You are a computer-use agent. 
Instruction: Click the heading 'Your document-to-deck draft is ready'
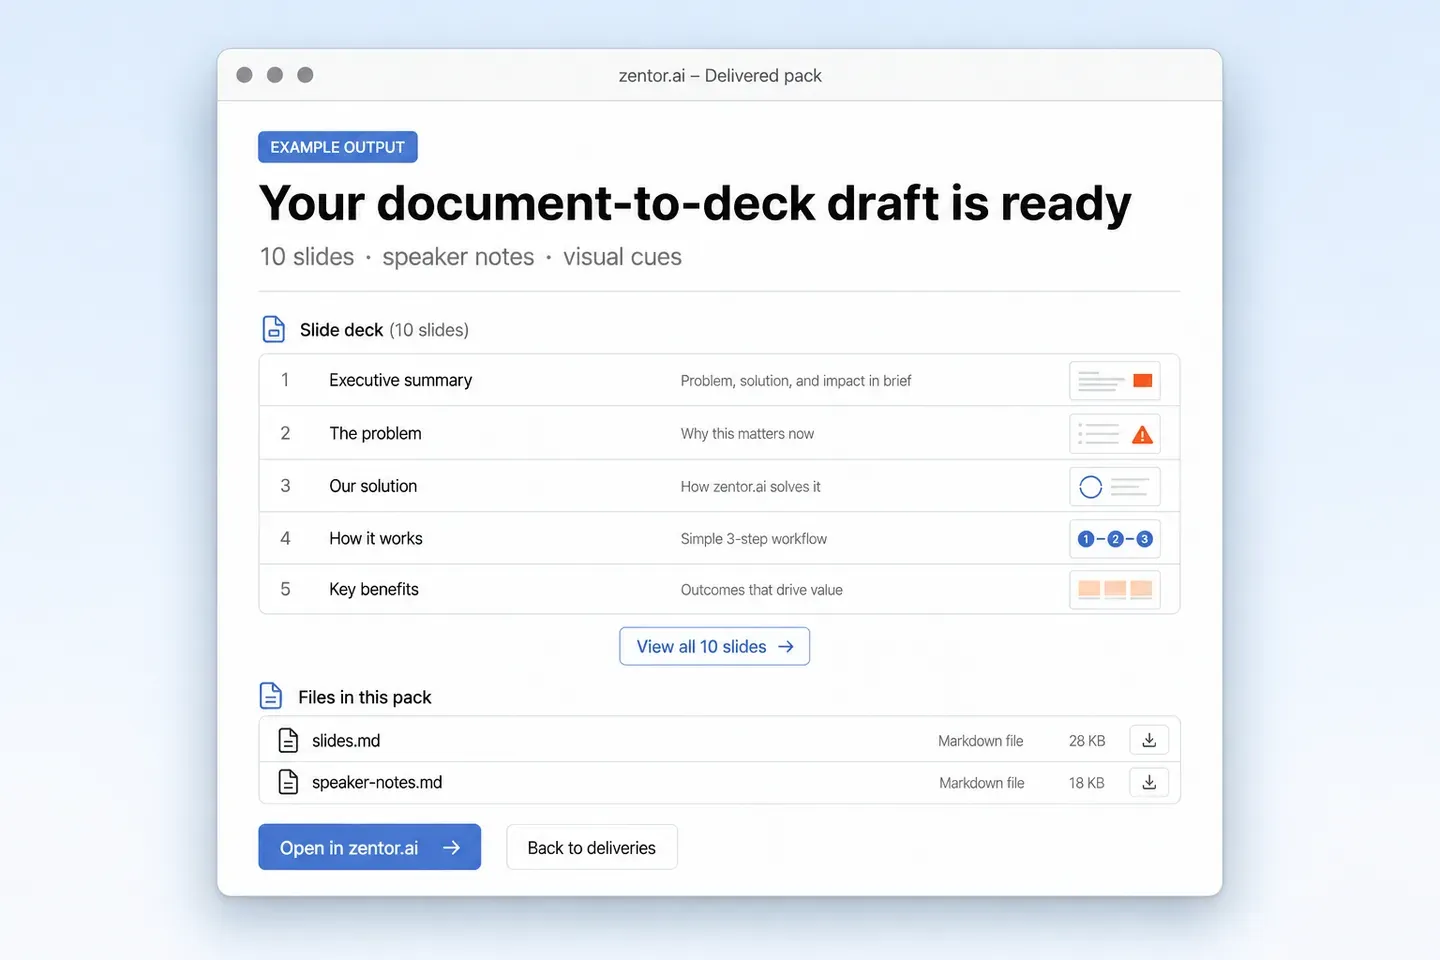pyautogui.click(x=695, y=203)
